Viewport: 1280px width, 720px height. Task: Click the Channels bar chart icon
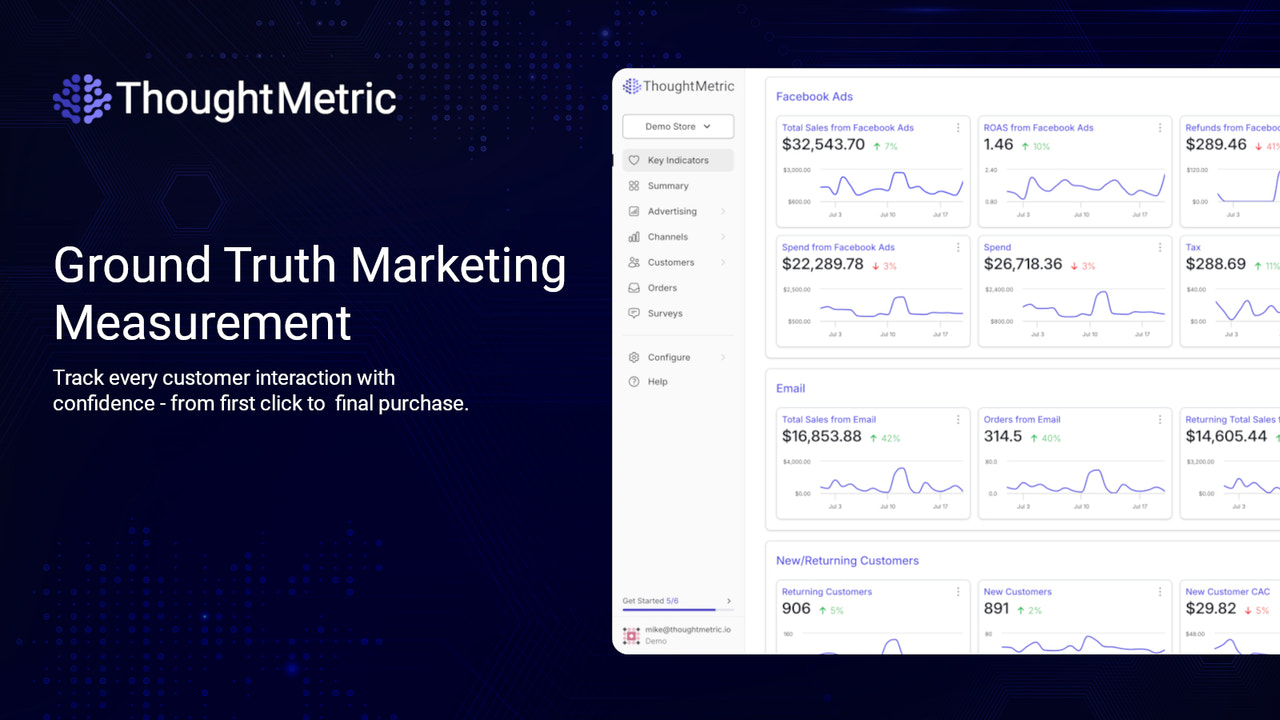coord(634,236)
